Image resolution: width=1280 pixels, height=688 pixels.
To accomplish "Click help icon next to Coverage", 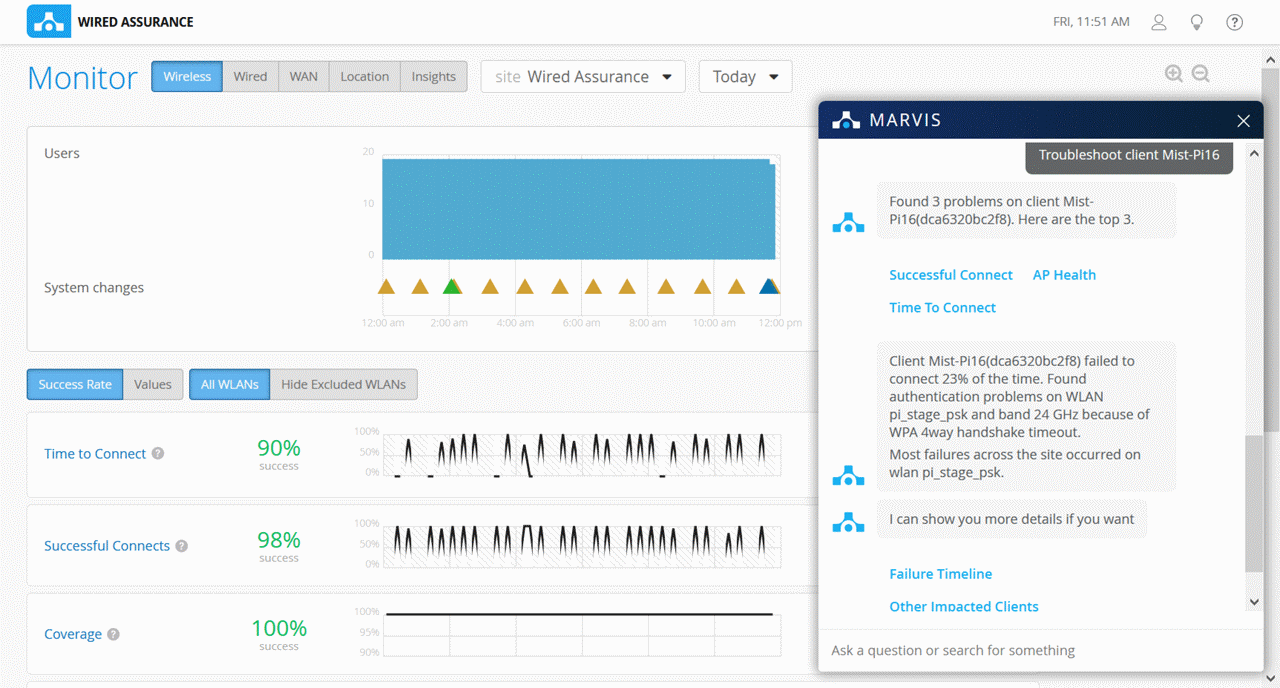I will [114, 634].
